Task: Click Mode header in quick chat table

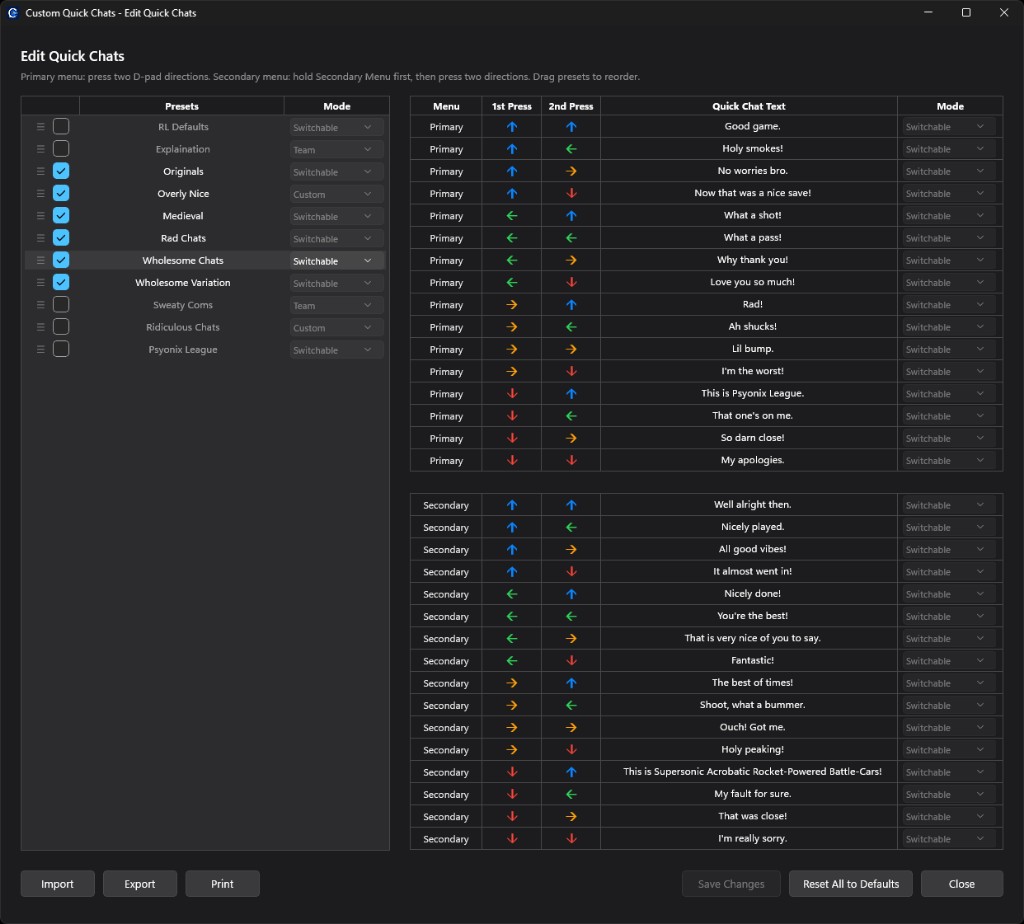Action: [950, 106]
